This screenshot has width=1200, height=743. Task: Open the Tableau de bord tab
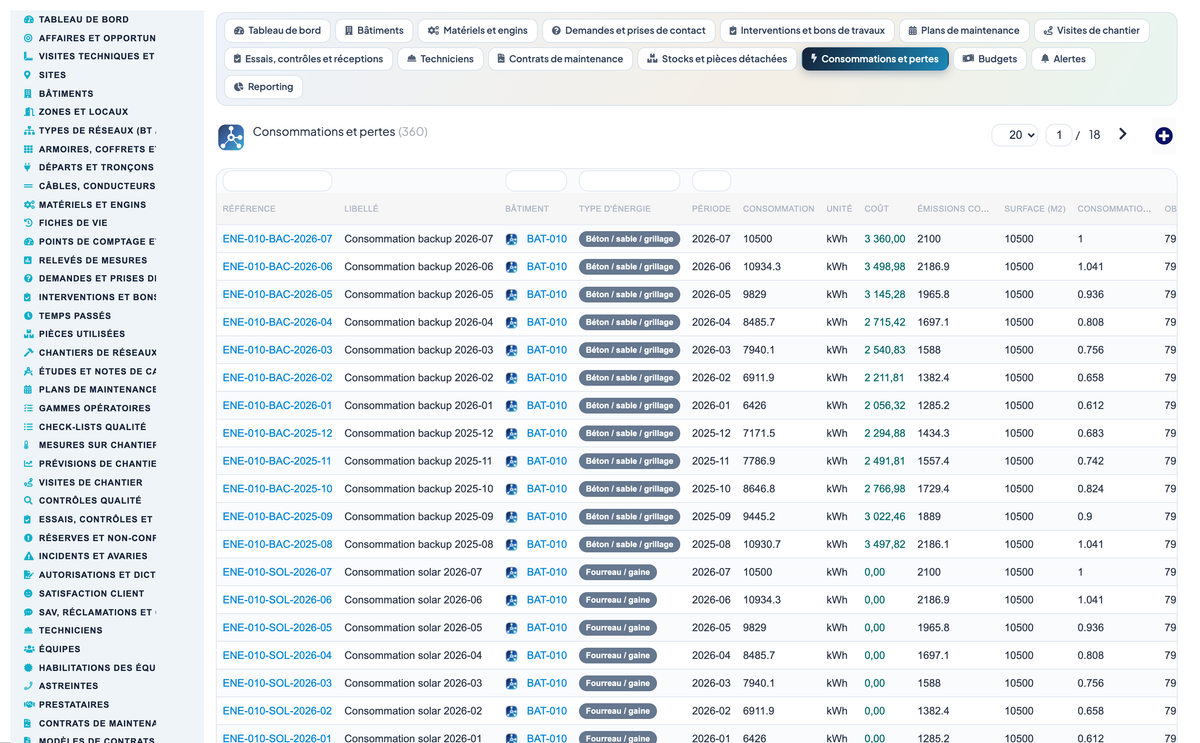click(277, 31)
